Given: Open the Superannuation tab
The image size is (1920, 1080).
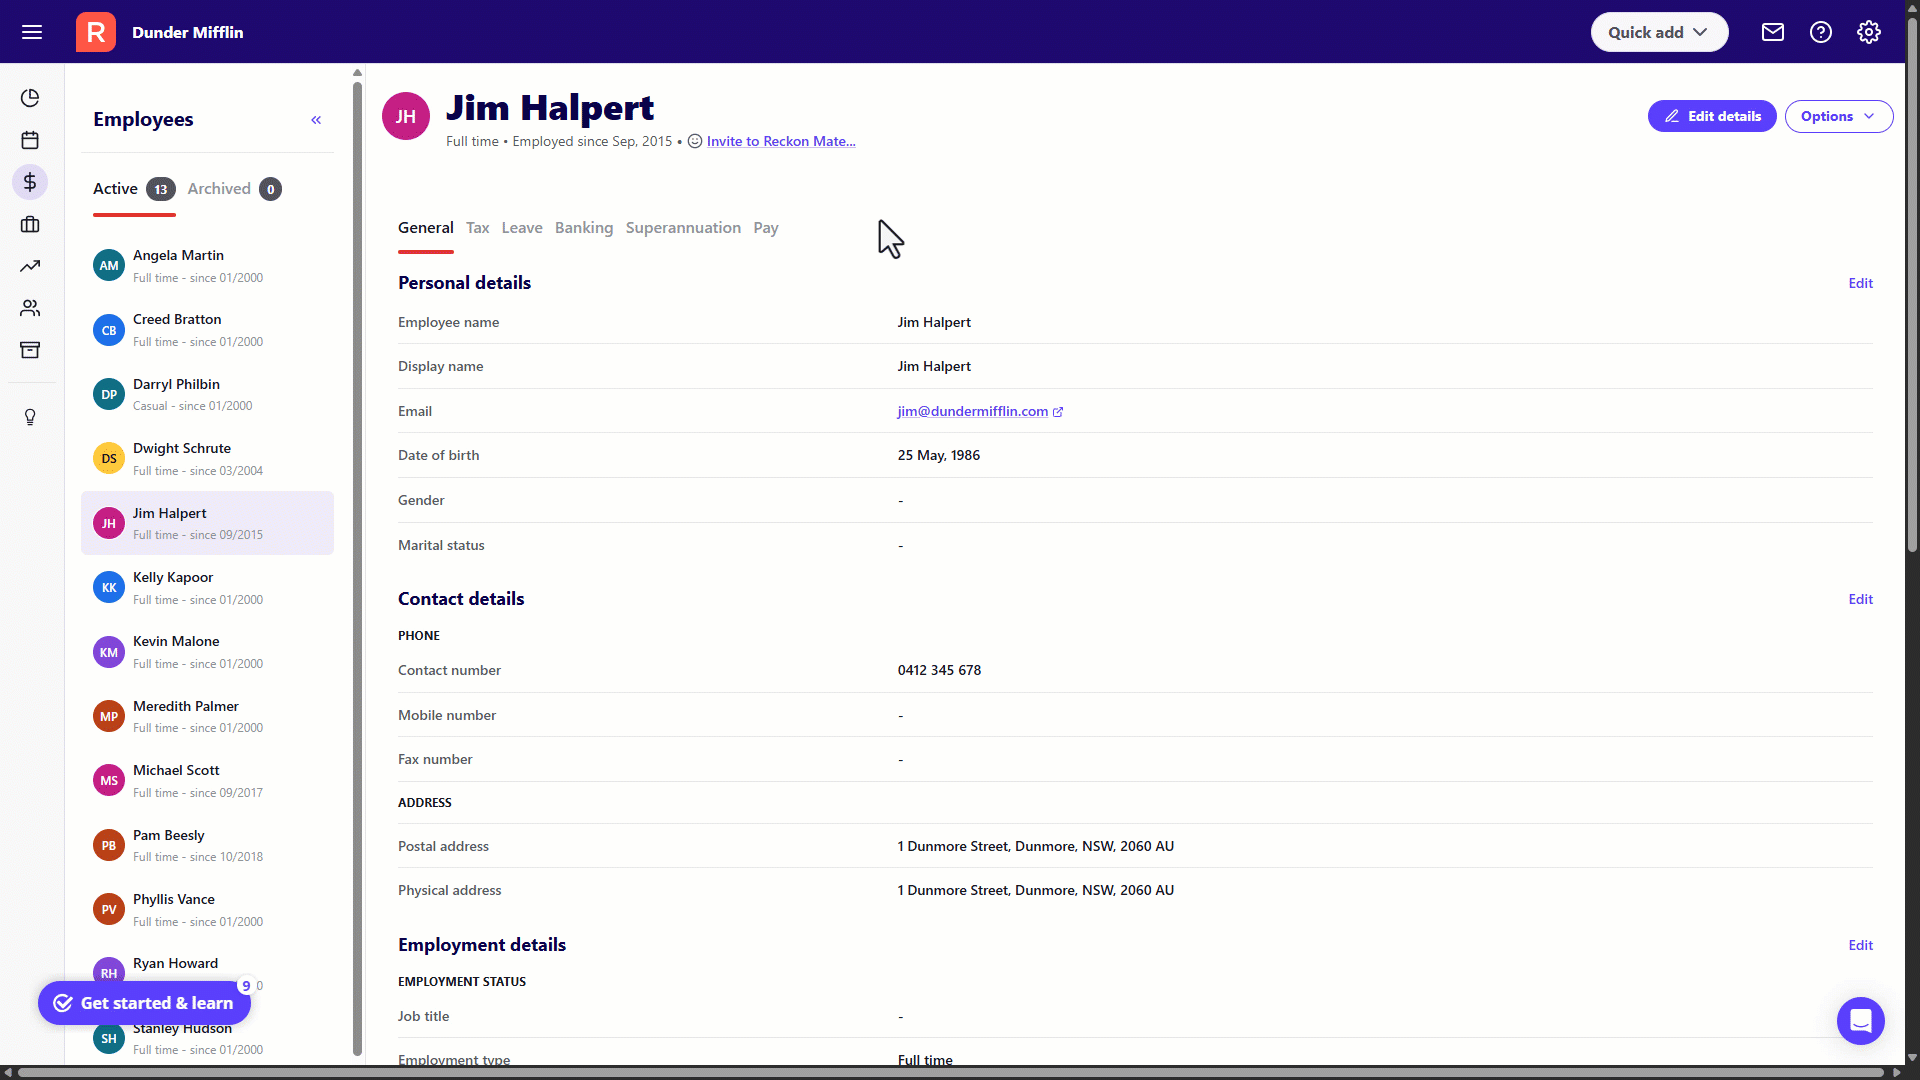Looking at the screenshot, I should click(683, 228).
